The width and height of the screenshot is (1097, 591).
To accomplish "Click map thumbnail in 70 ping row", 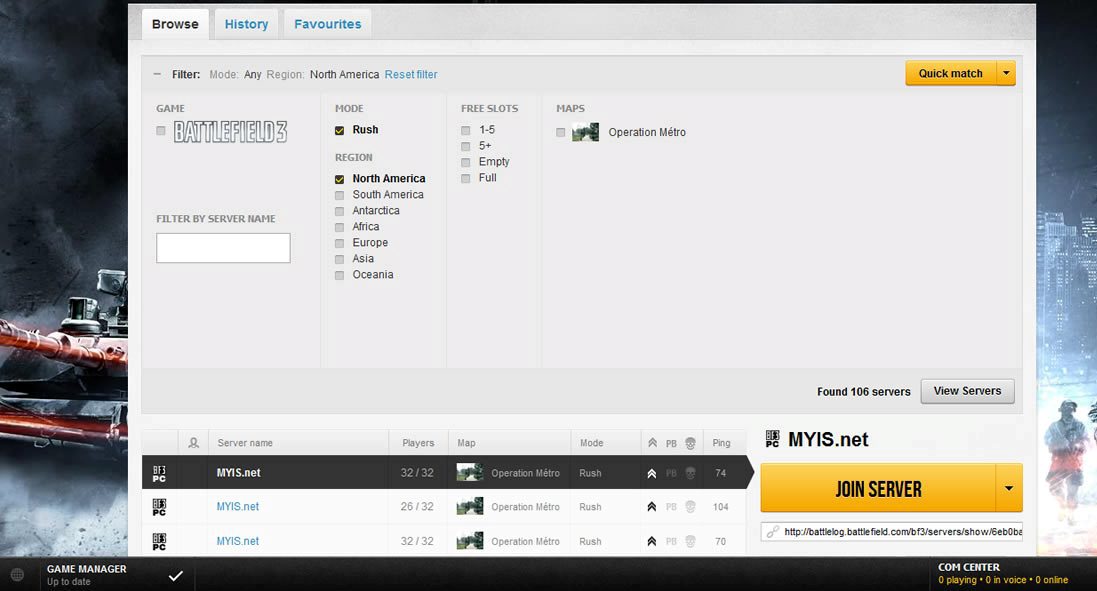I will click(469, 540).
